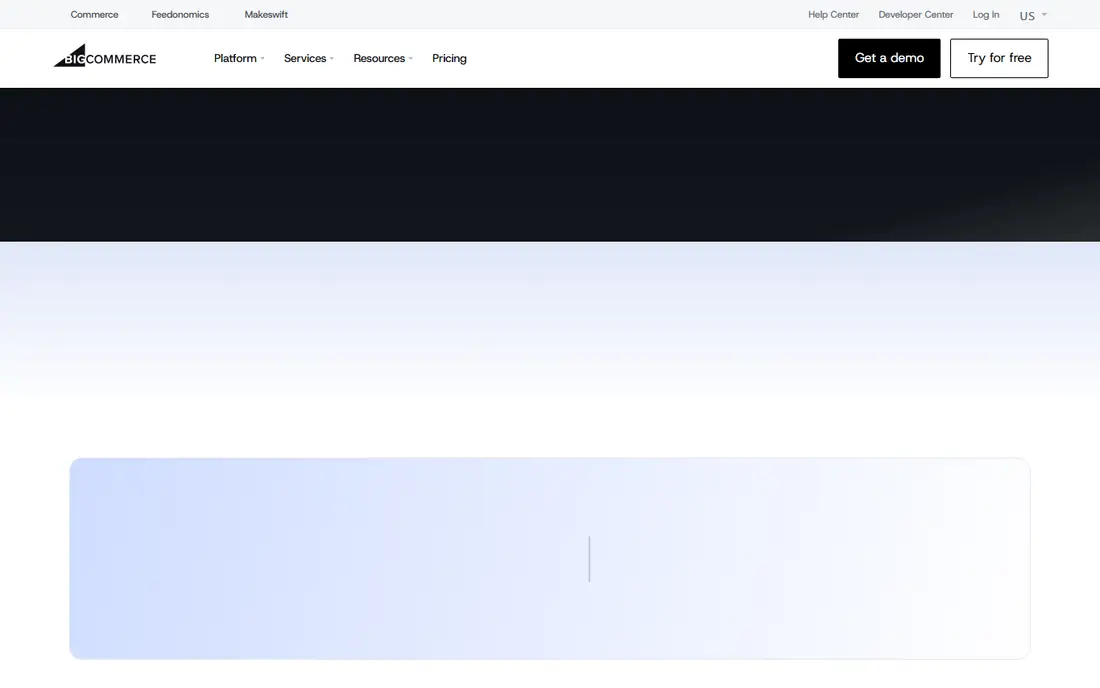The height and width of the screenshot is (688, 1100).
Task: Visit the Developer Center
Action: (x=915, y=15)
